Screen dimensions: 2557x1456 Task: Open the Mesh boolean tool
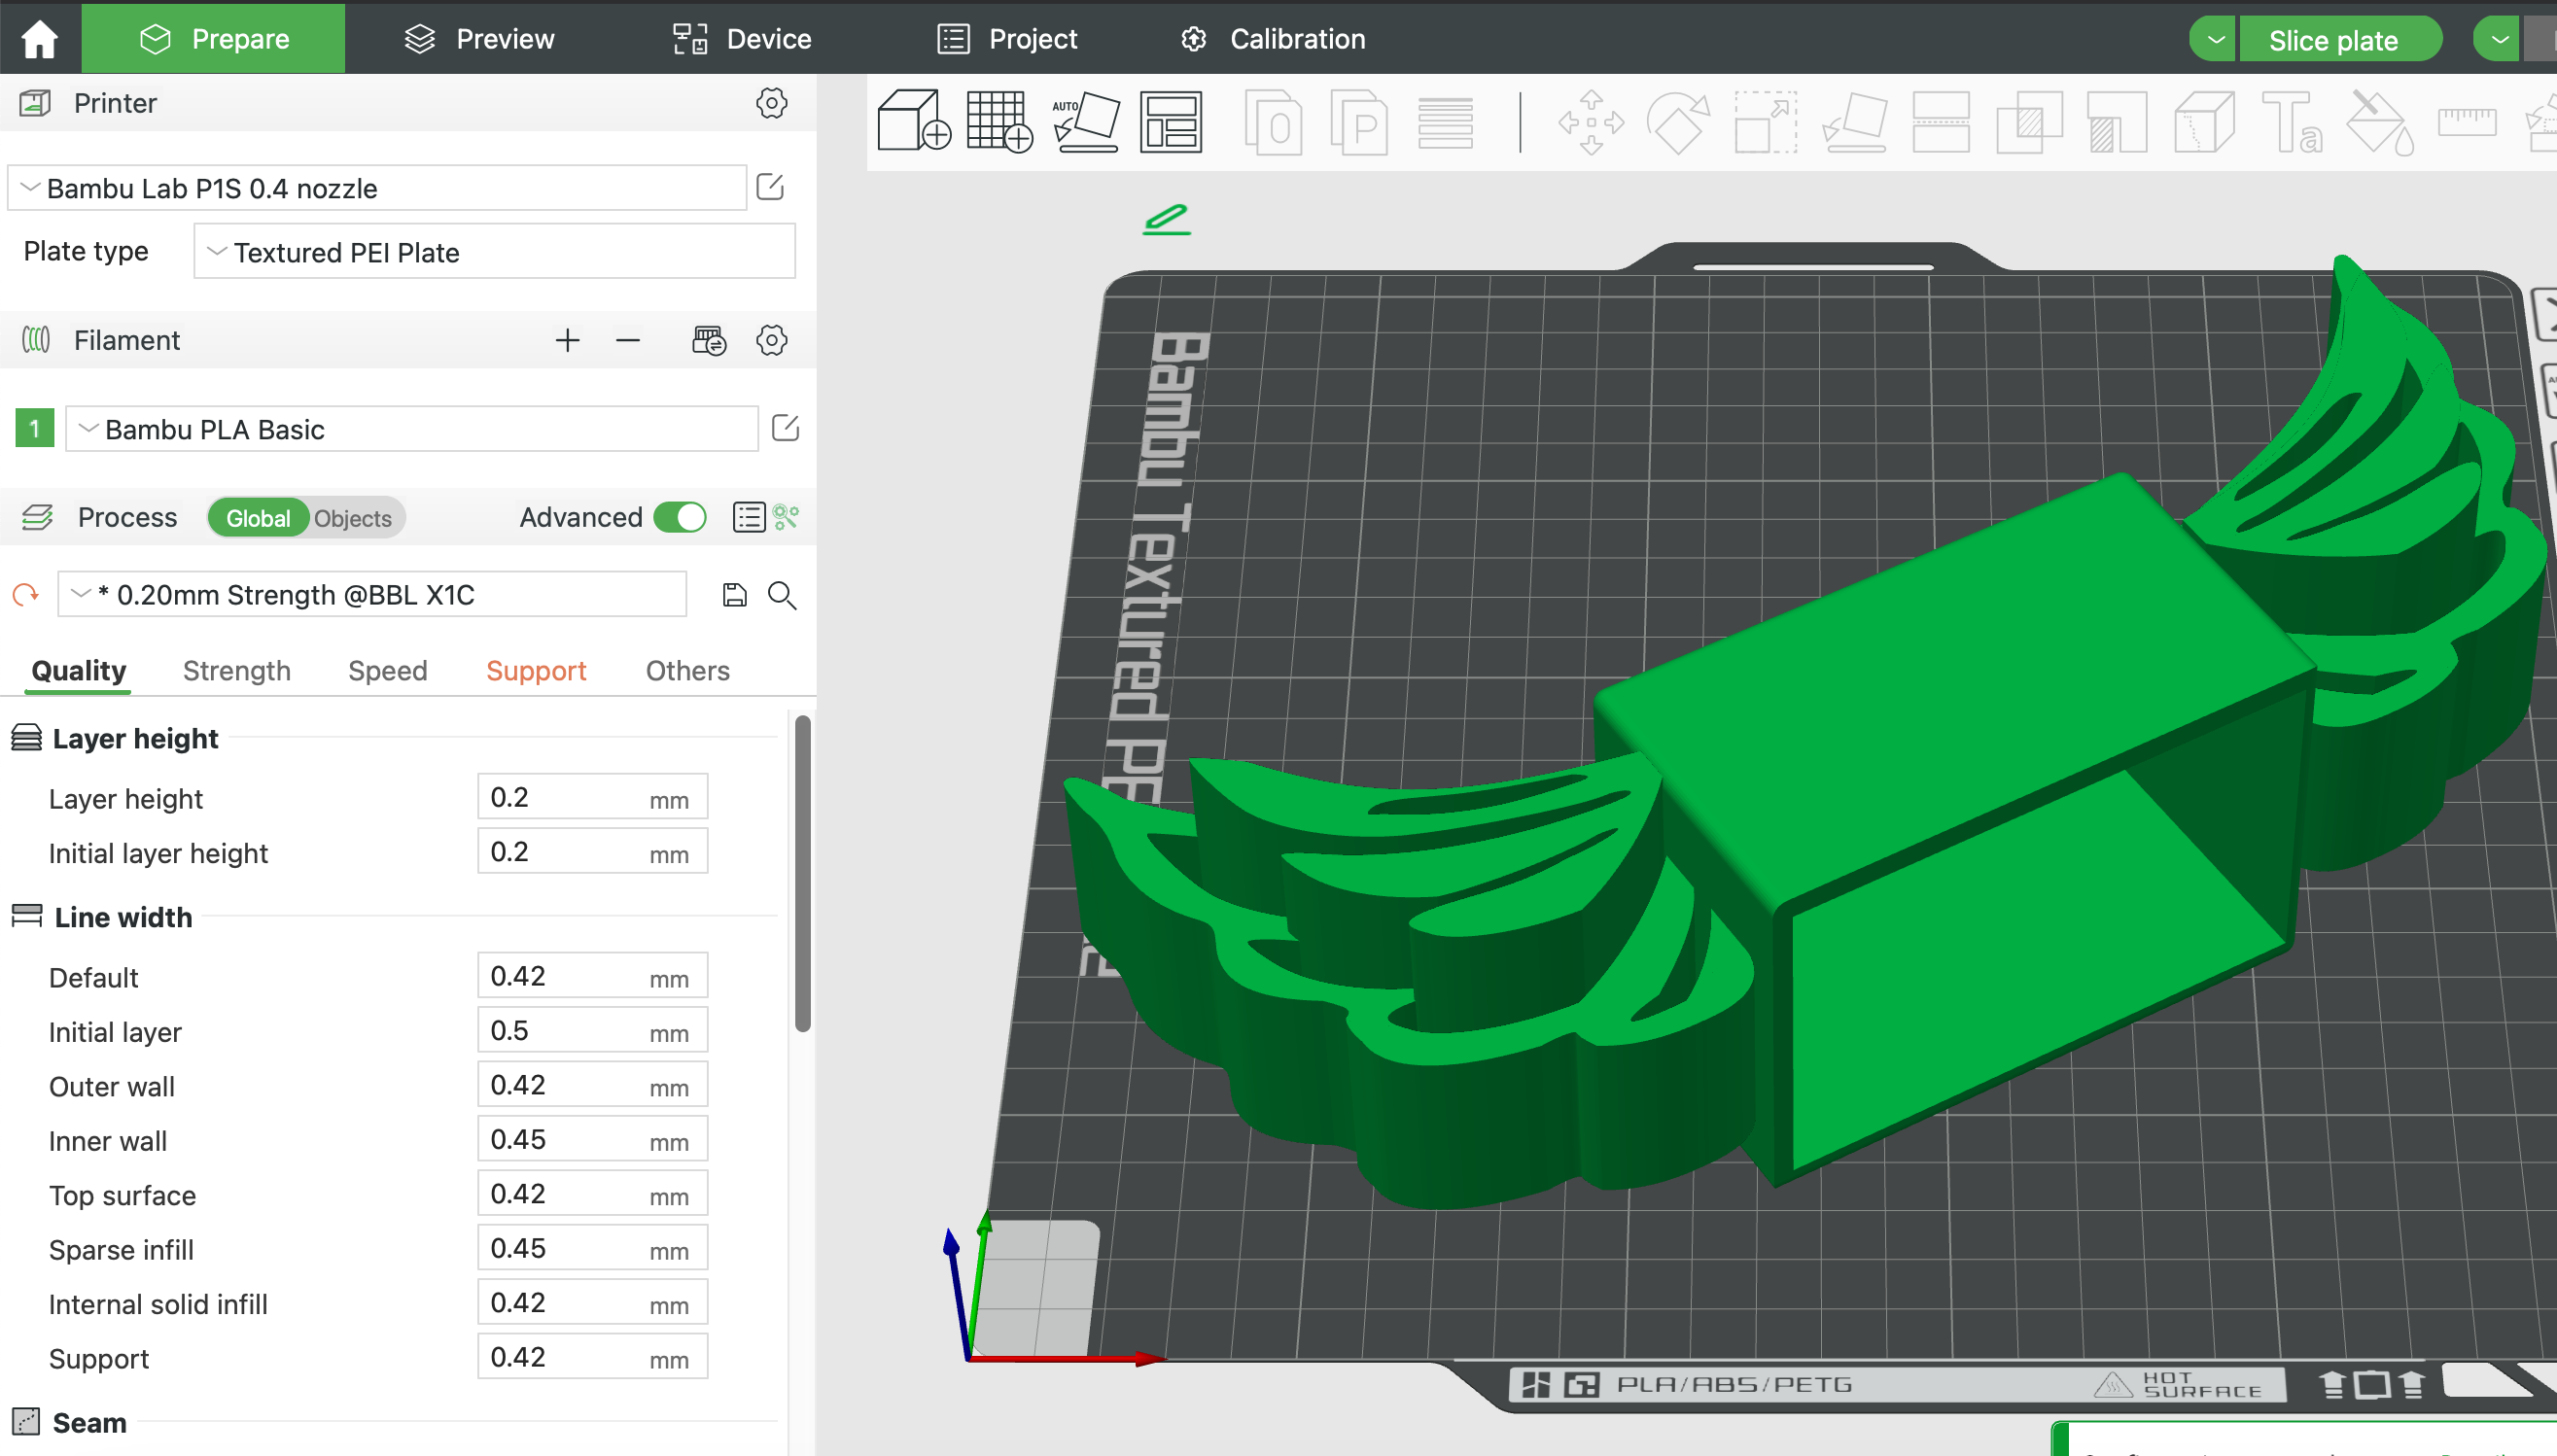point(2029,122)
